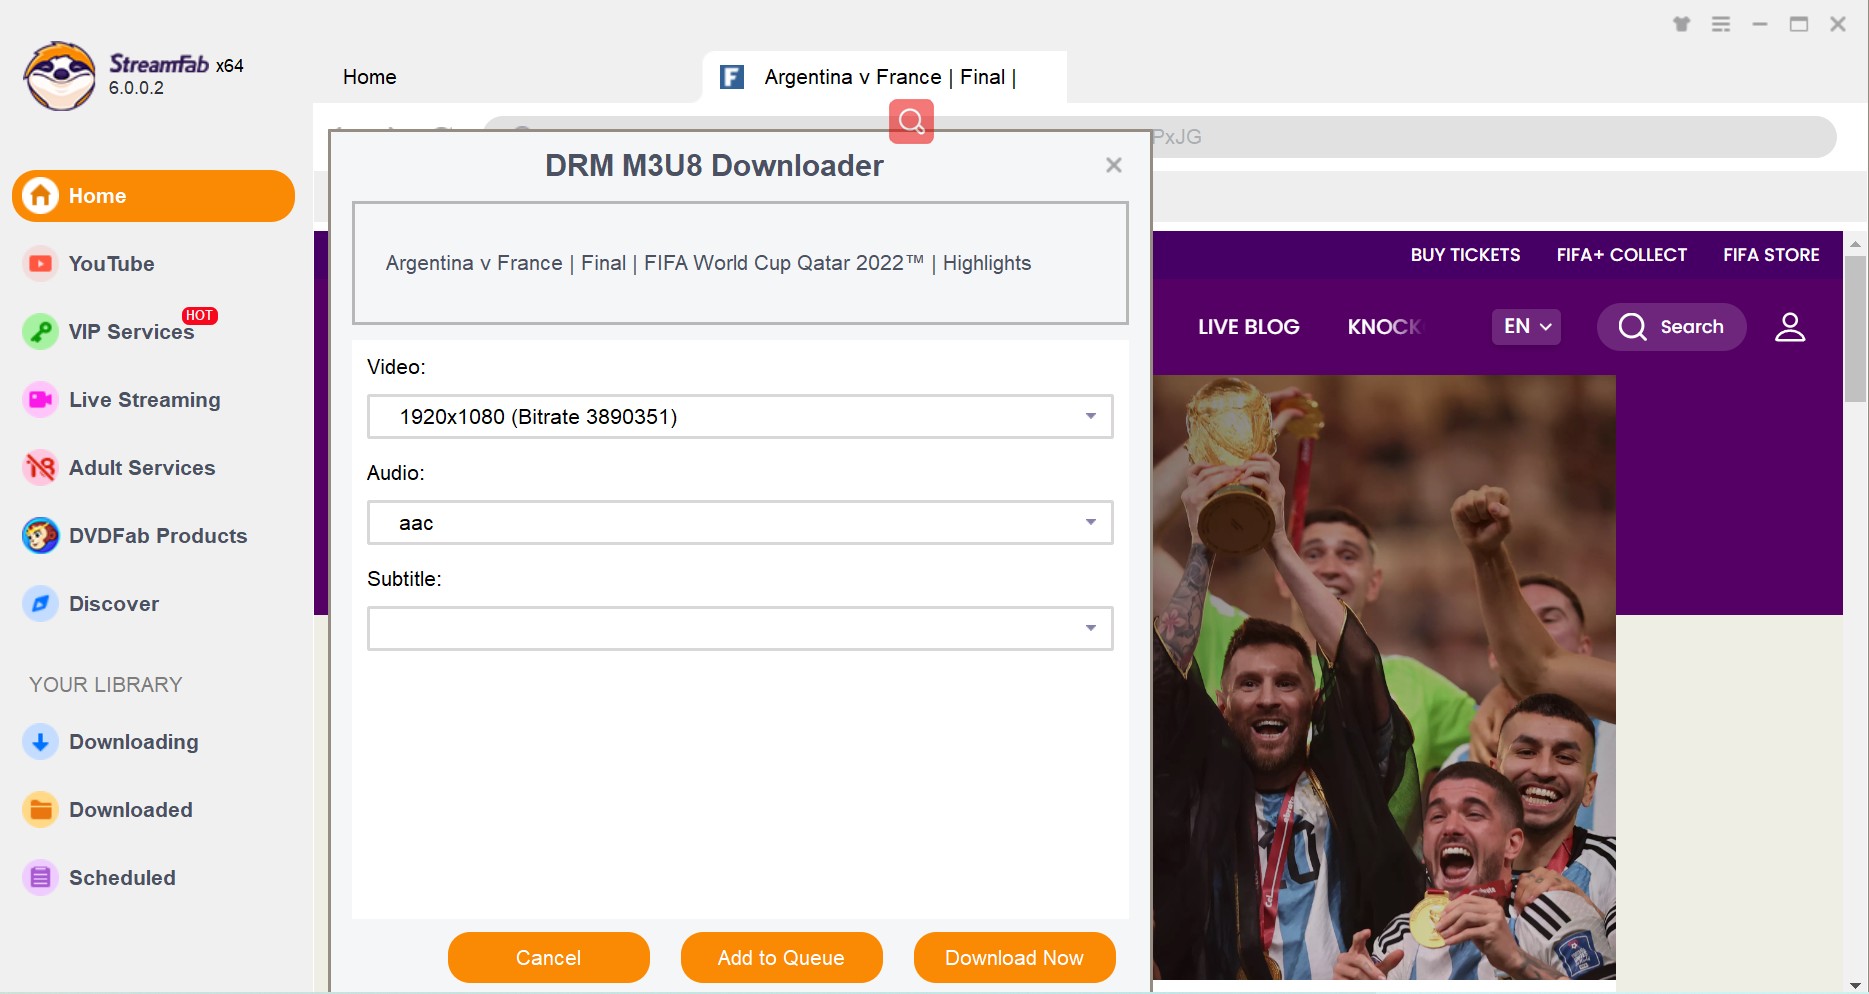Open the hamburger menu in title bar
The height and width of the screenshot is (994, 1869).
coord(1721,24)
